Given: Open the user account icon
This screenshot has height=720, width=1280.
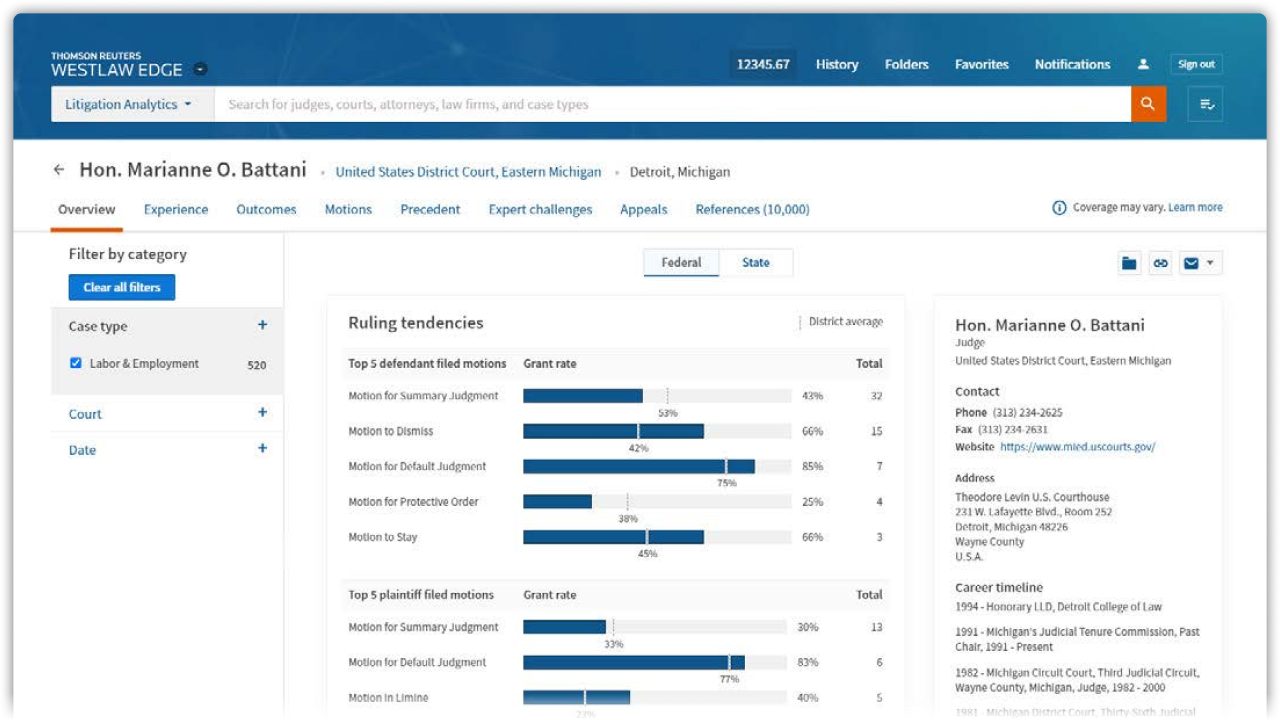Looking at the screenshot, I should [x=1142, y=64].
